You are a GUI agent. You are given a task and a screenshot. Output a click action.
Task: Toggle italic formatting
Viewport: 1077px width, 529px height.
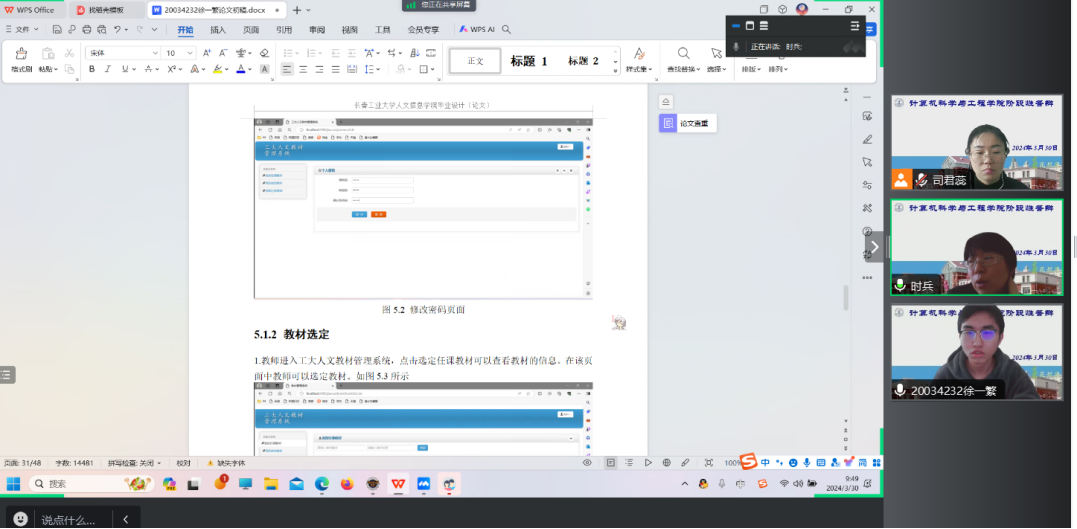click(108, 70)
